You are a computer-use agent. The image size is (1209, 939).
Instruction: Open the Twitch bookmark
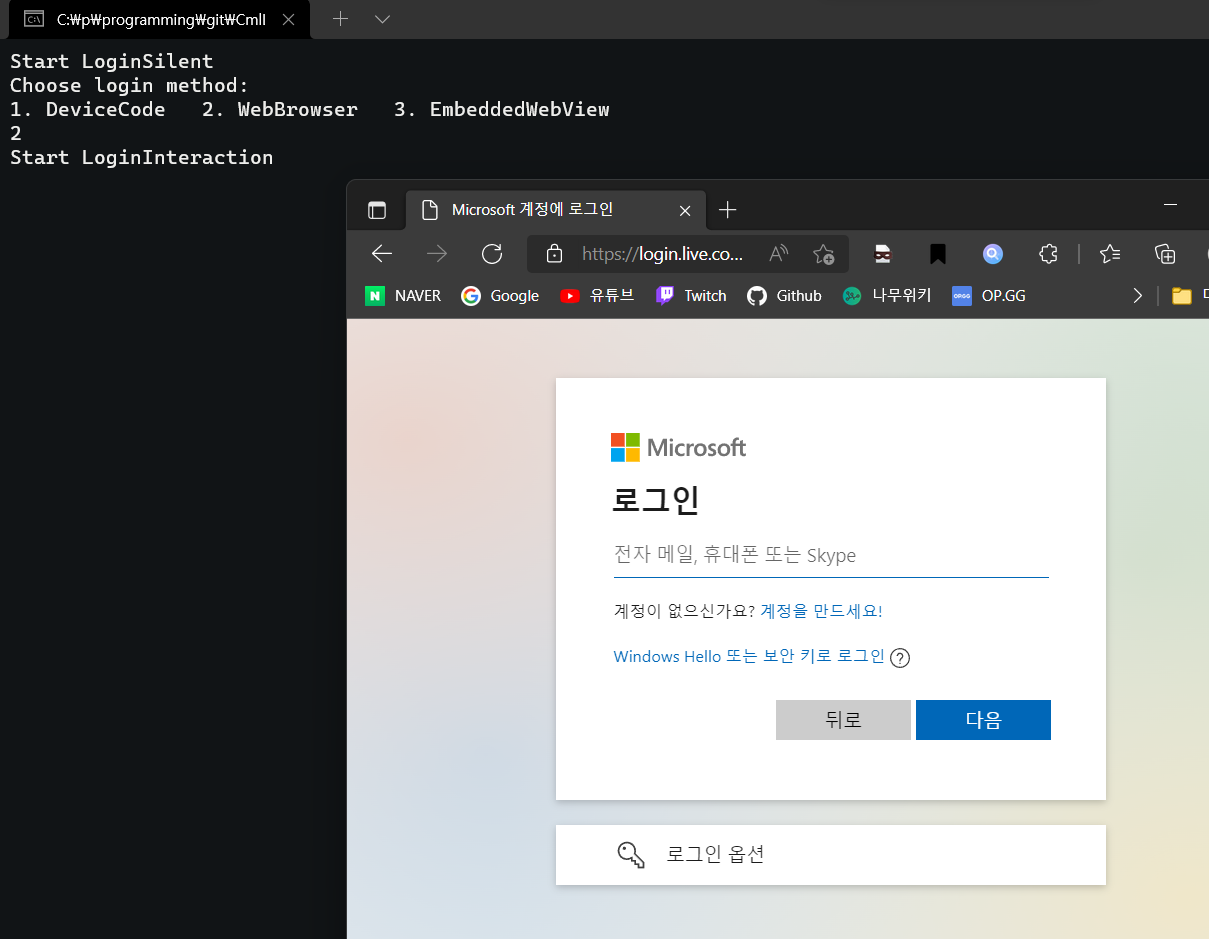coord(691,296)
